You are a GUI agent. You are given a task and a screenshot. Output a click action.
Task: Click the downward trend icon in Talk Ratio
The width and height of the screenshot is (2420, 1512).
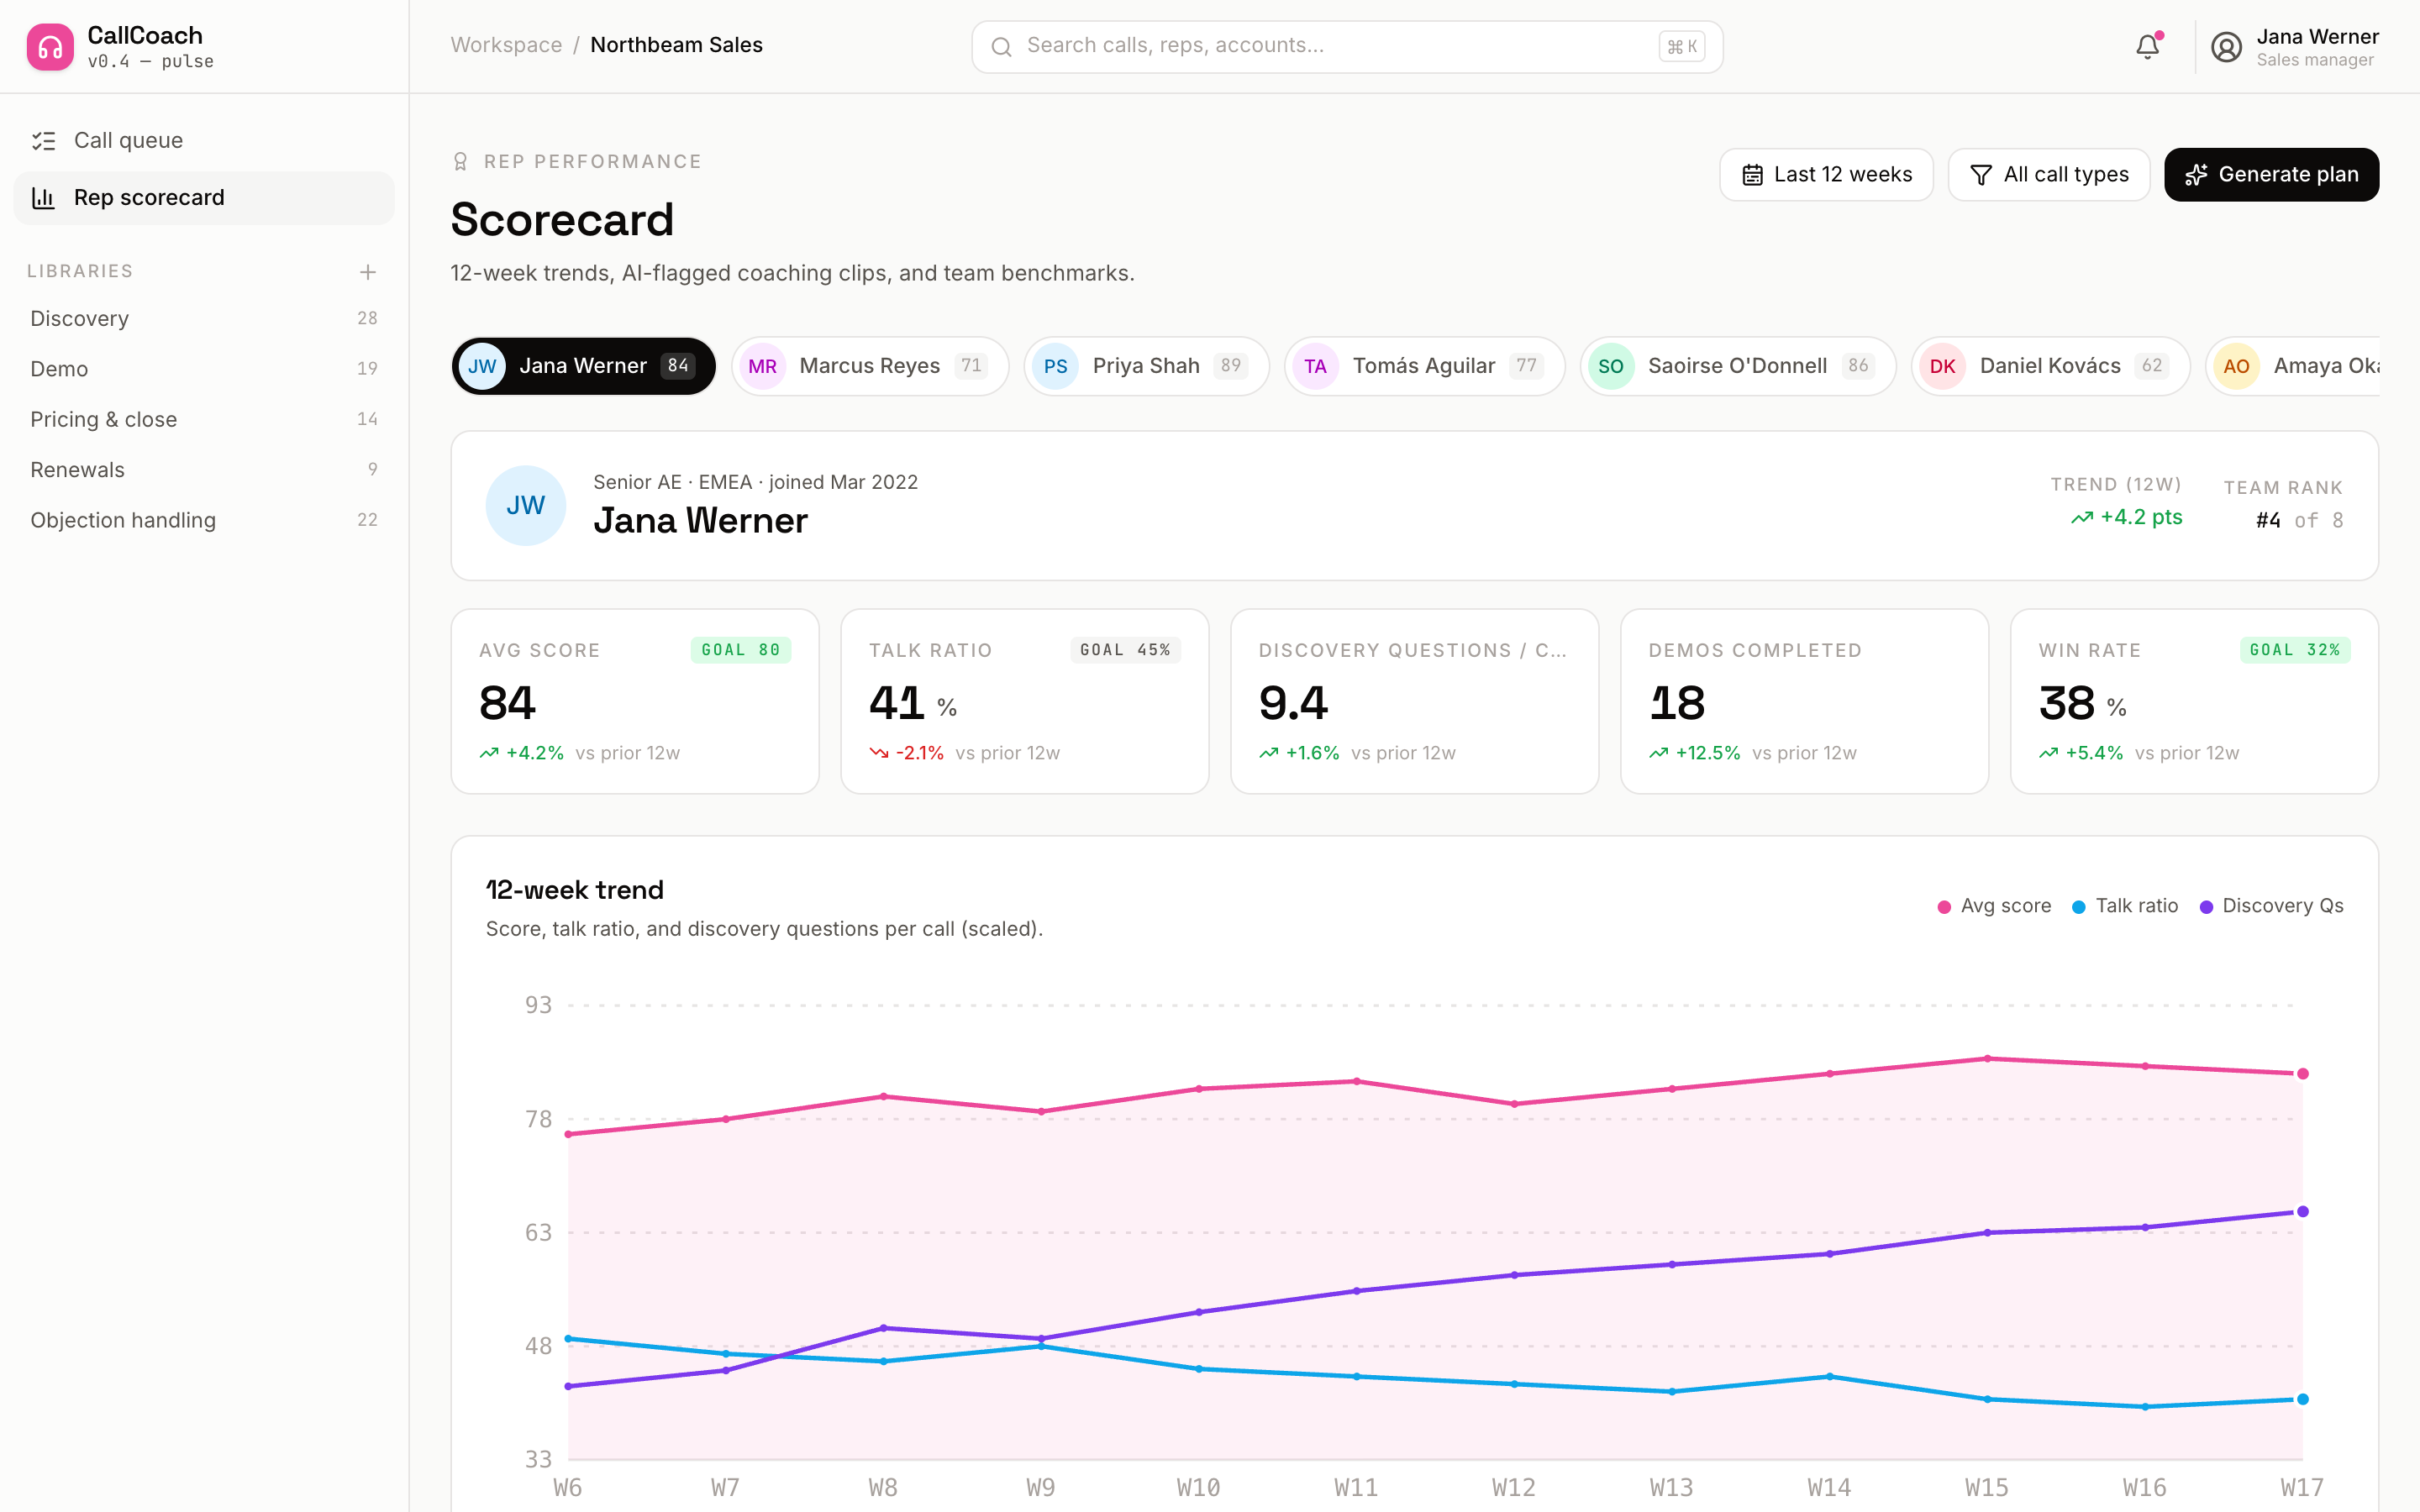[879, 753]
